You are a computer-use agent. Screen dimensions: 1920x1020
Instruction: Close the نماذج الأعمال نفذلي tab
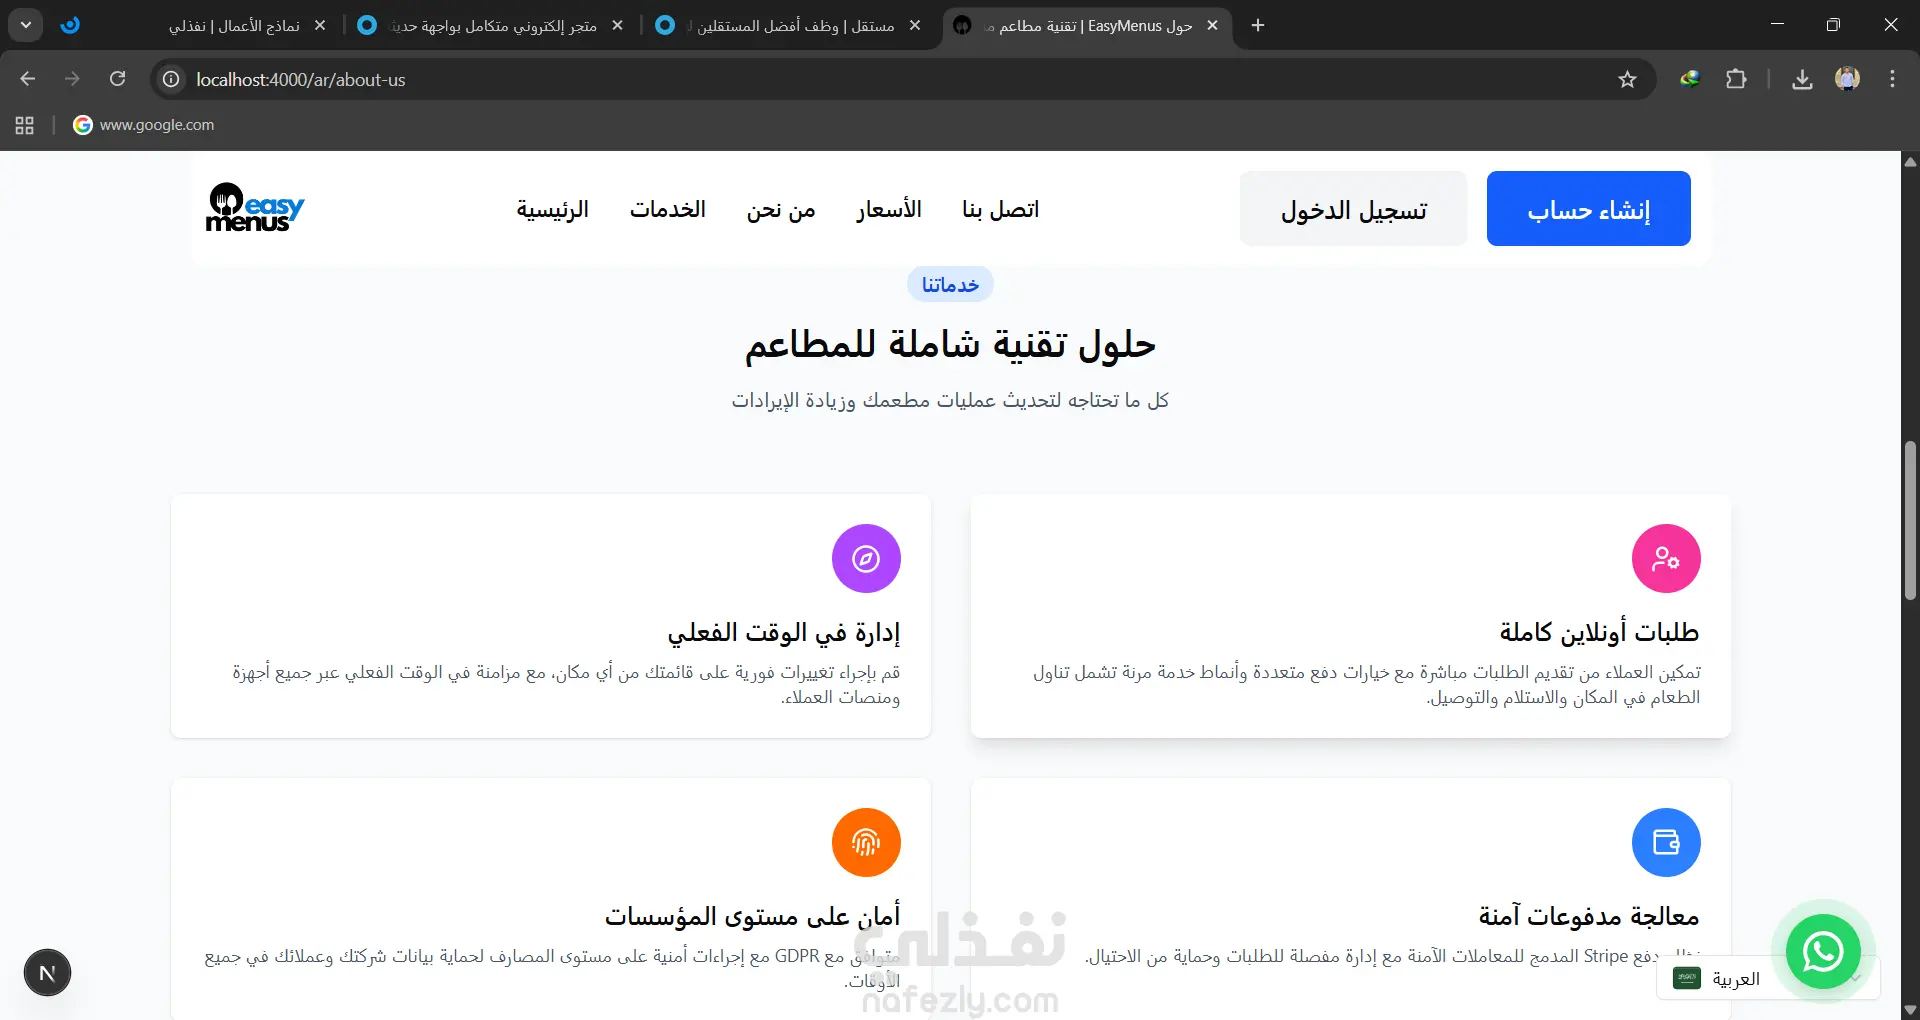320,25
